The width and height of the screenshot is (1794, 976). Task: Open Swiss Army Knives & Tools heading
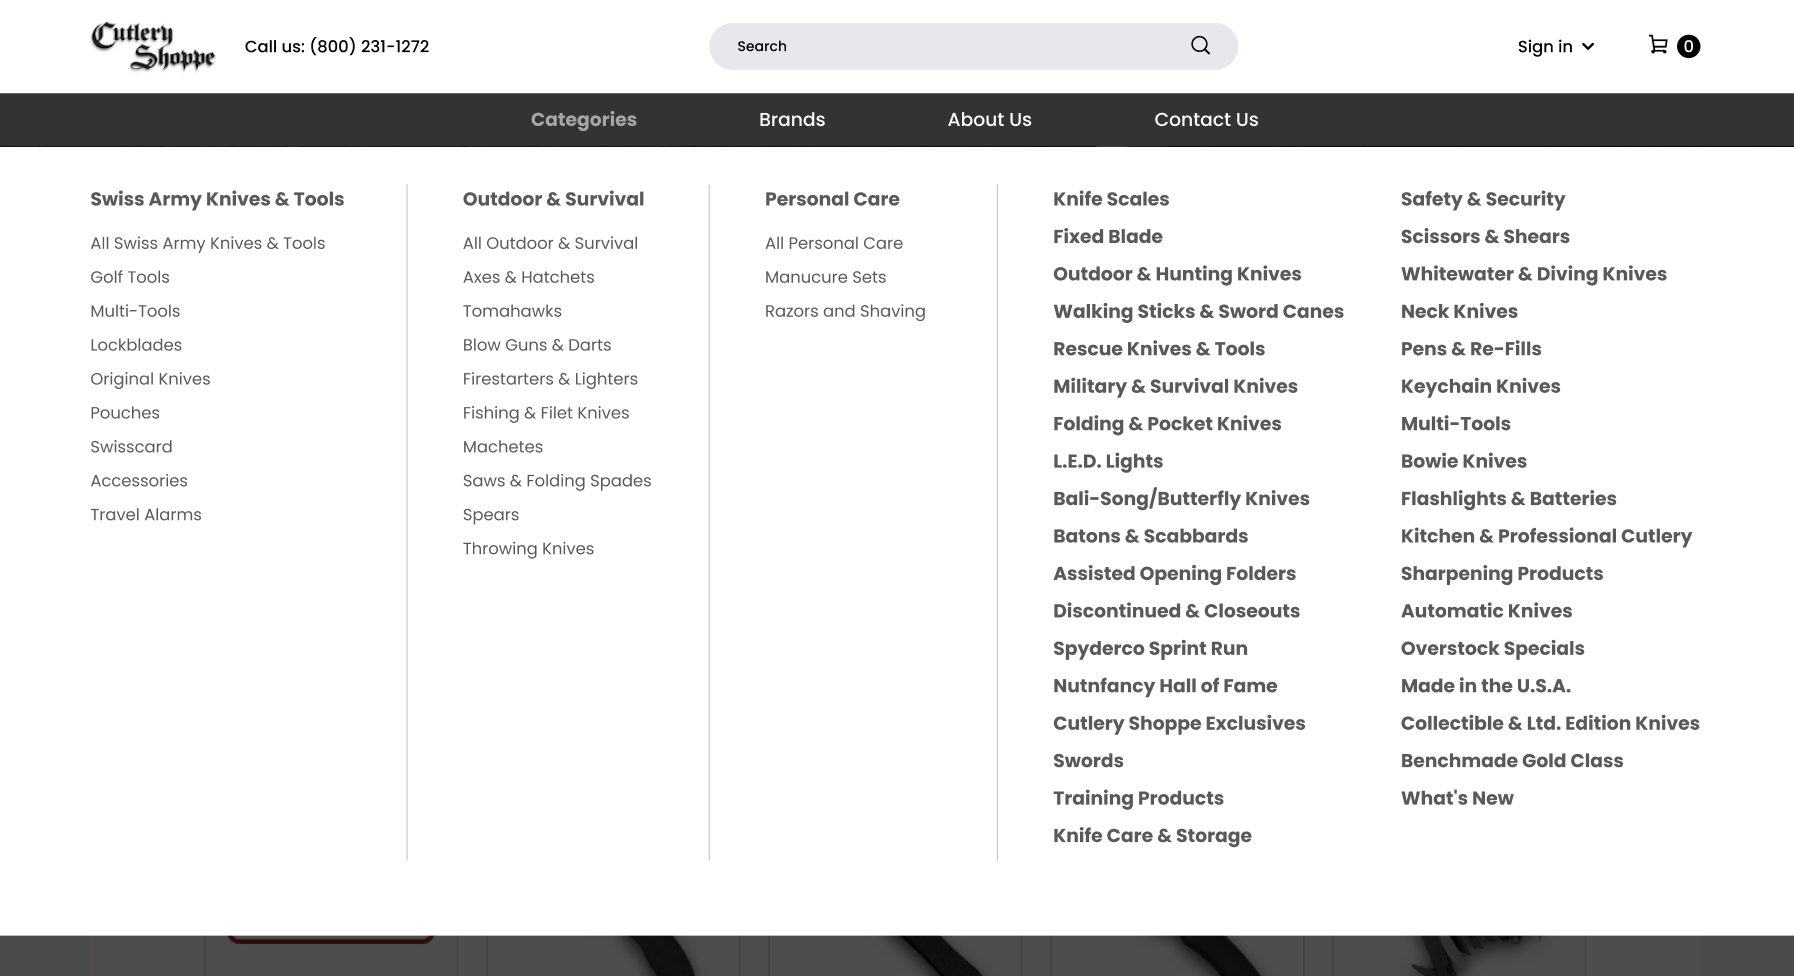pyautogui.click(x=217, y=199)
